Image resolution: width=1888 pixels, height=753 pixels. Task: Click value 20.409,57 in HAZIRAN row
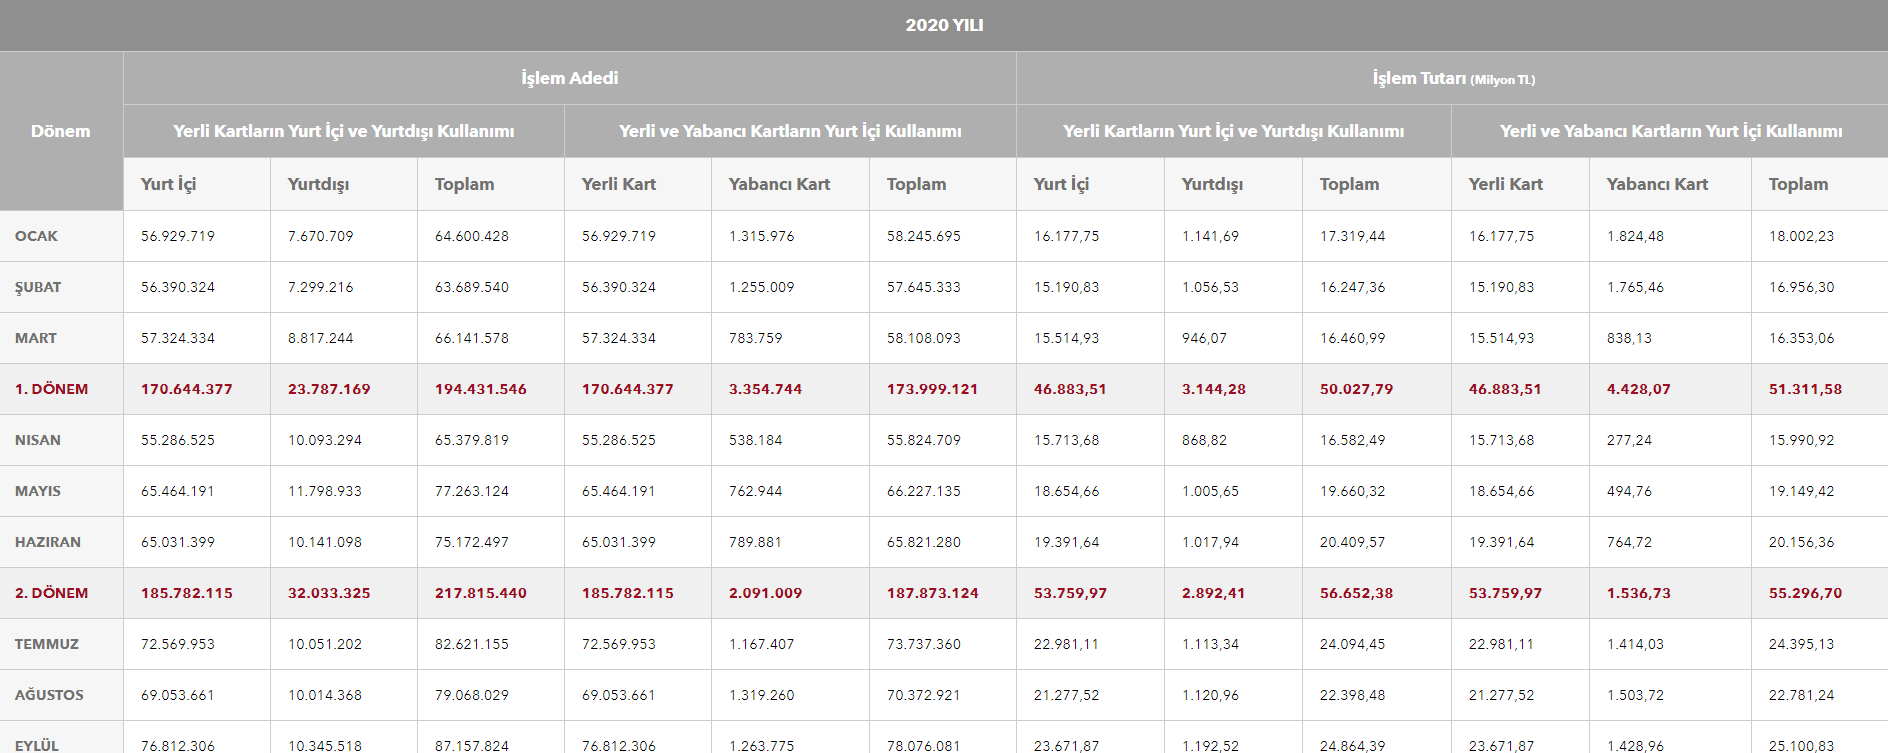[1353, 542]
